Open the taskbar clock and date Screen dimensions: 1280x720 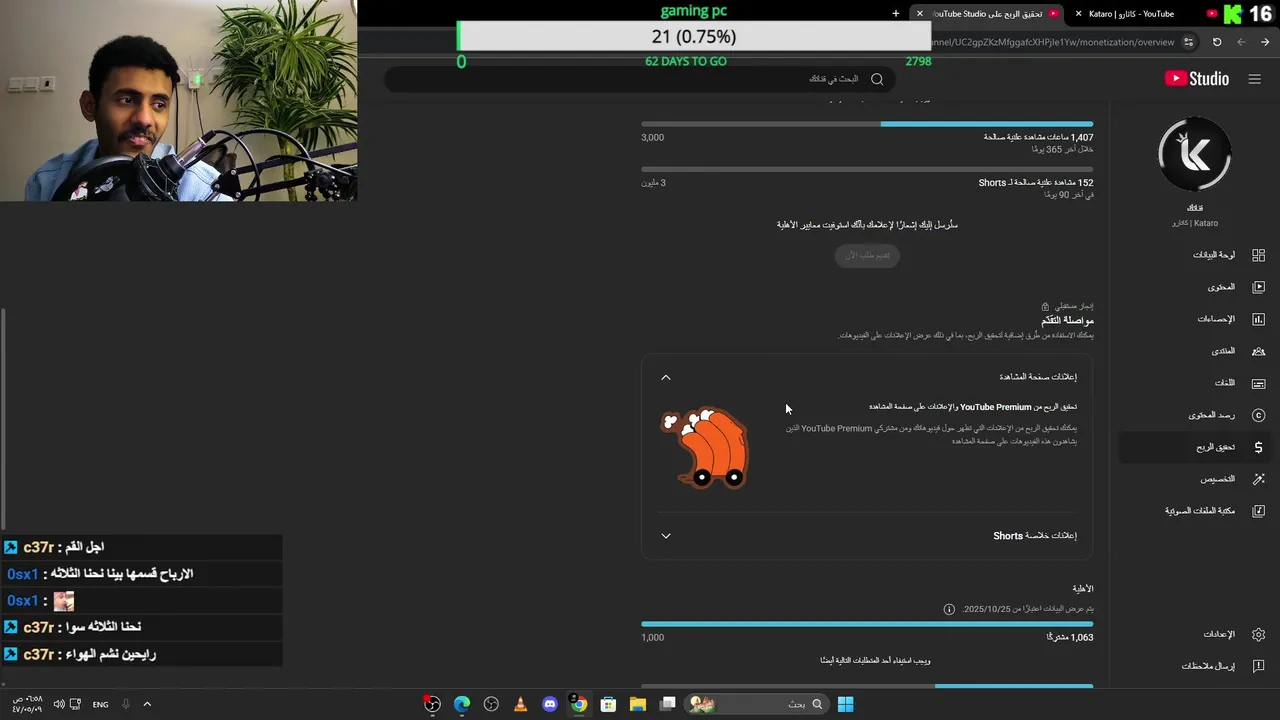tap(27, 704)
